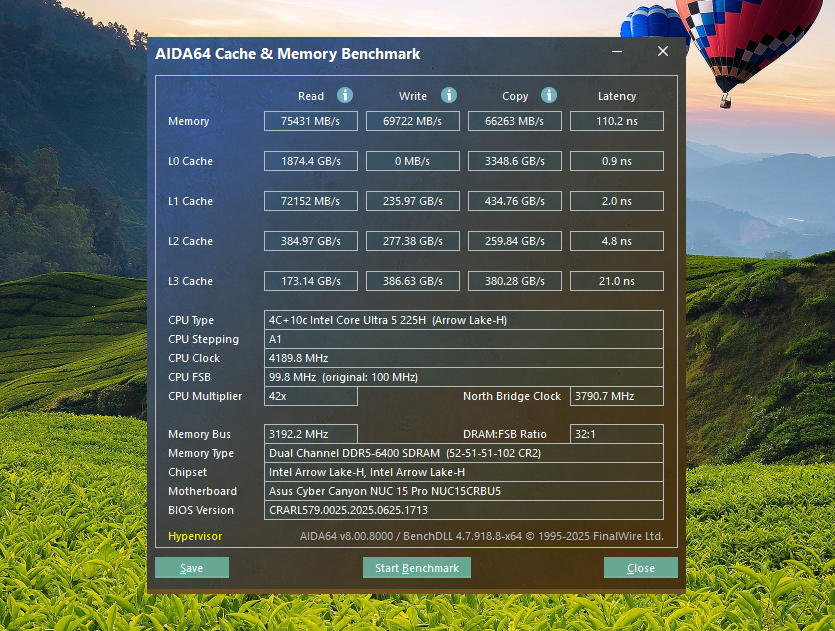Click the Save button

coord(192,568)
